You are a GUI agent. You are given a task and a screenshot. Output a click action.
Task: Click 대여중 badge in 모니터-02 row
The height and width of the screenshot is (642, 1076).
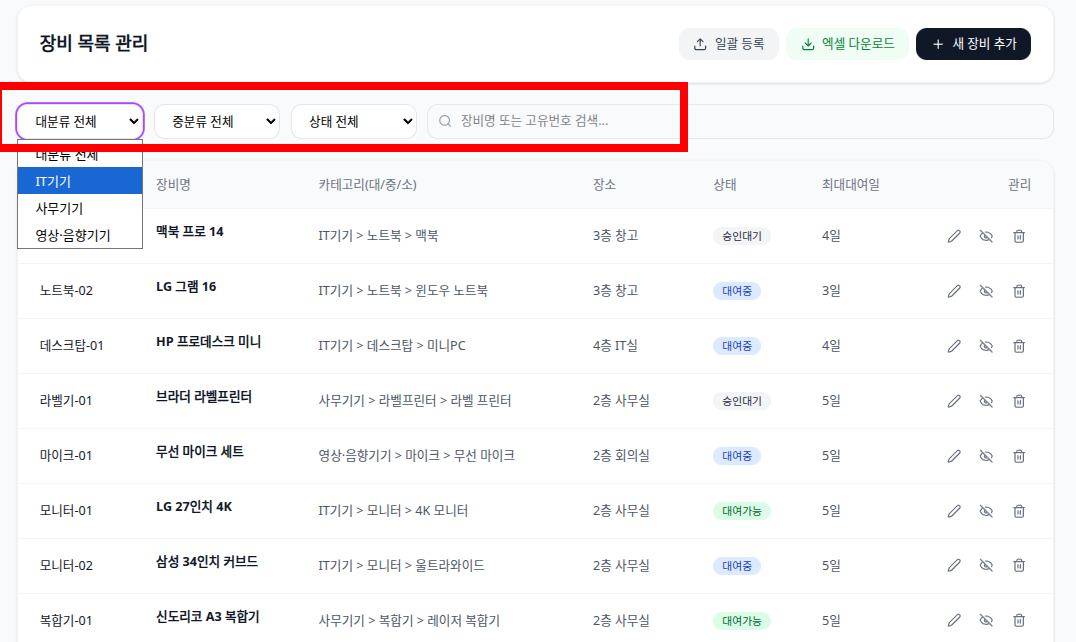pyautogui.click(x=736, y=566)
